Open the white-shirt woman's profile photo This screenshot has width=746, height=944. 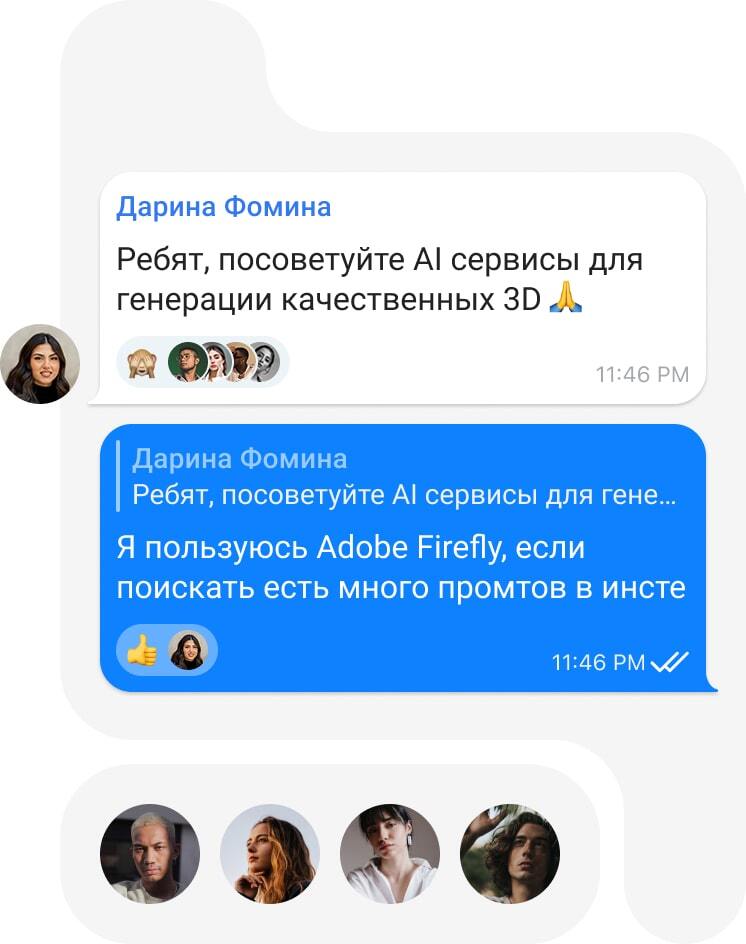pyautogui.click(x=390, y=854)
